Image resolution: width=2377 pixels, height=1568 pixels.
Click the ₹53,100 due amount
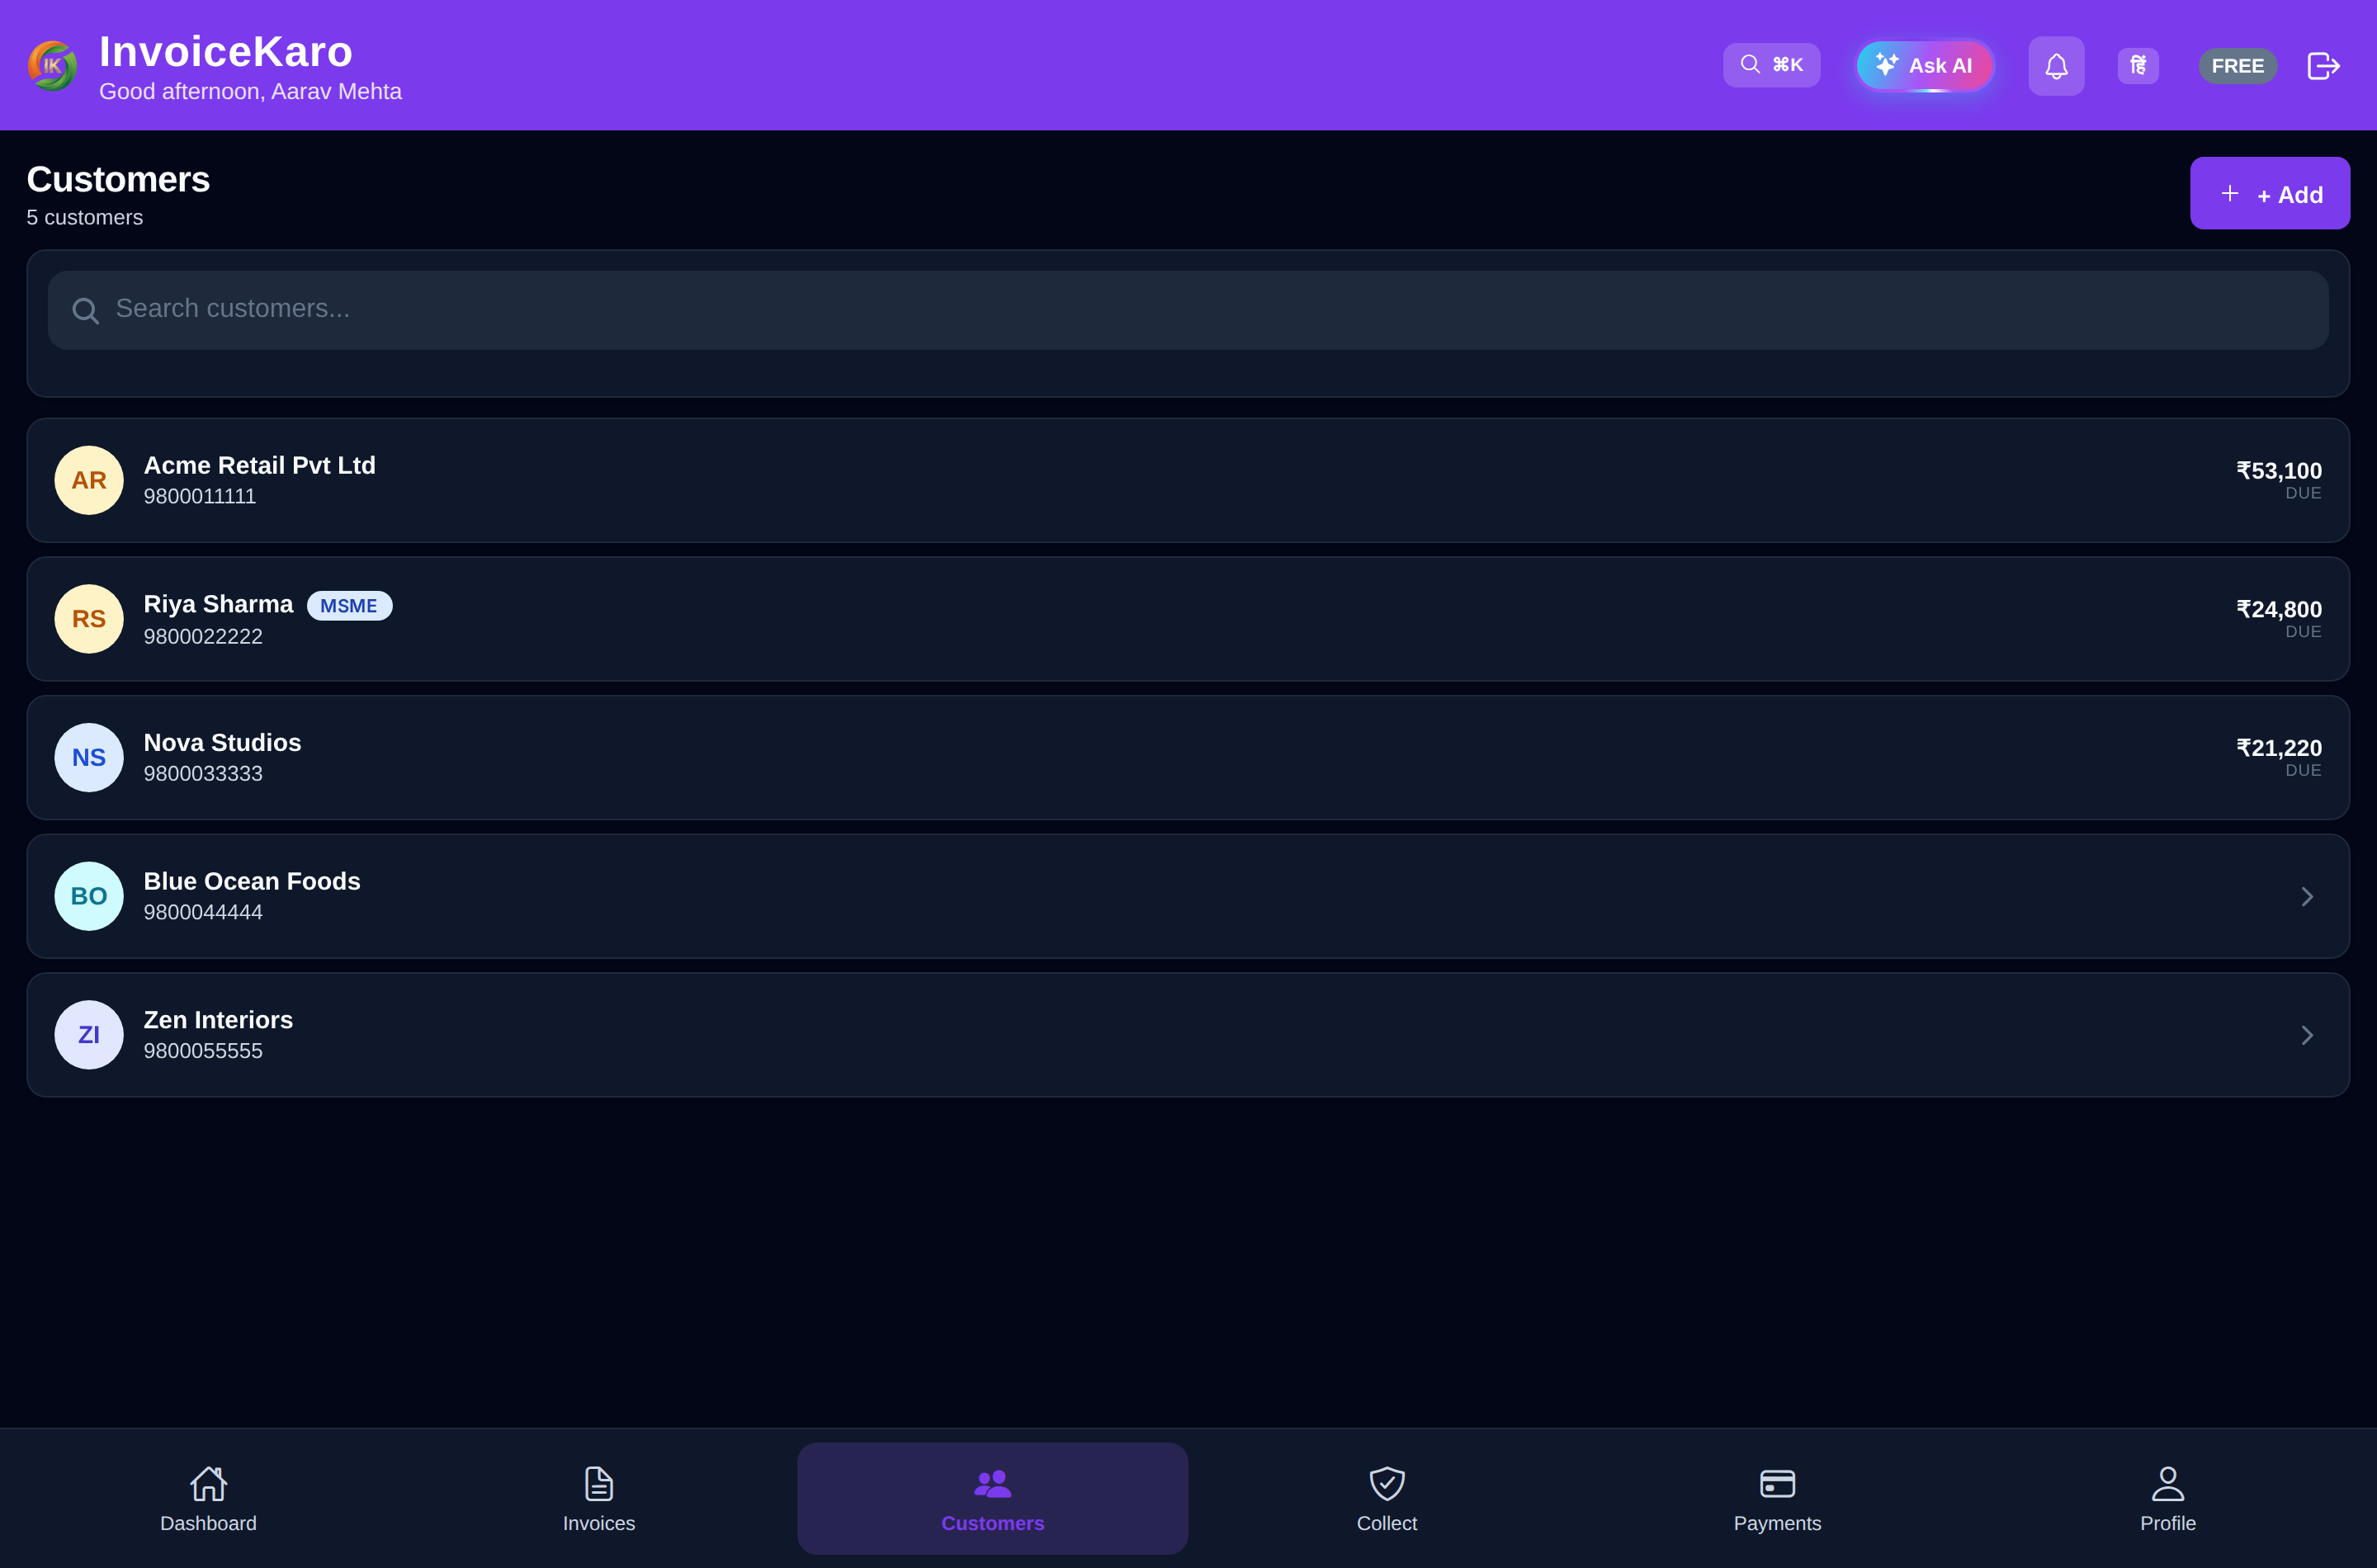tap(2279, 471)
